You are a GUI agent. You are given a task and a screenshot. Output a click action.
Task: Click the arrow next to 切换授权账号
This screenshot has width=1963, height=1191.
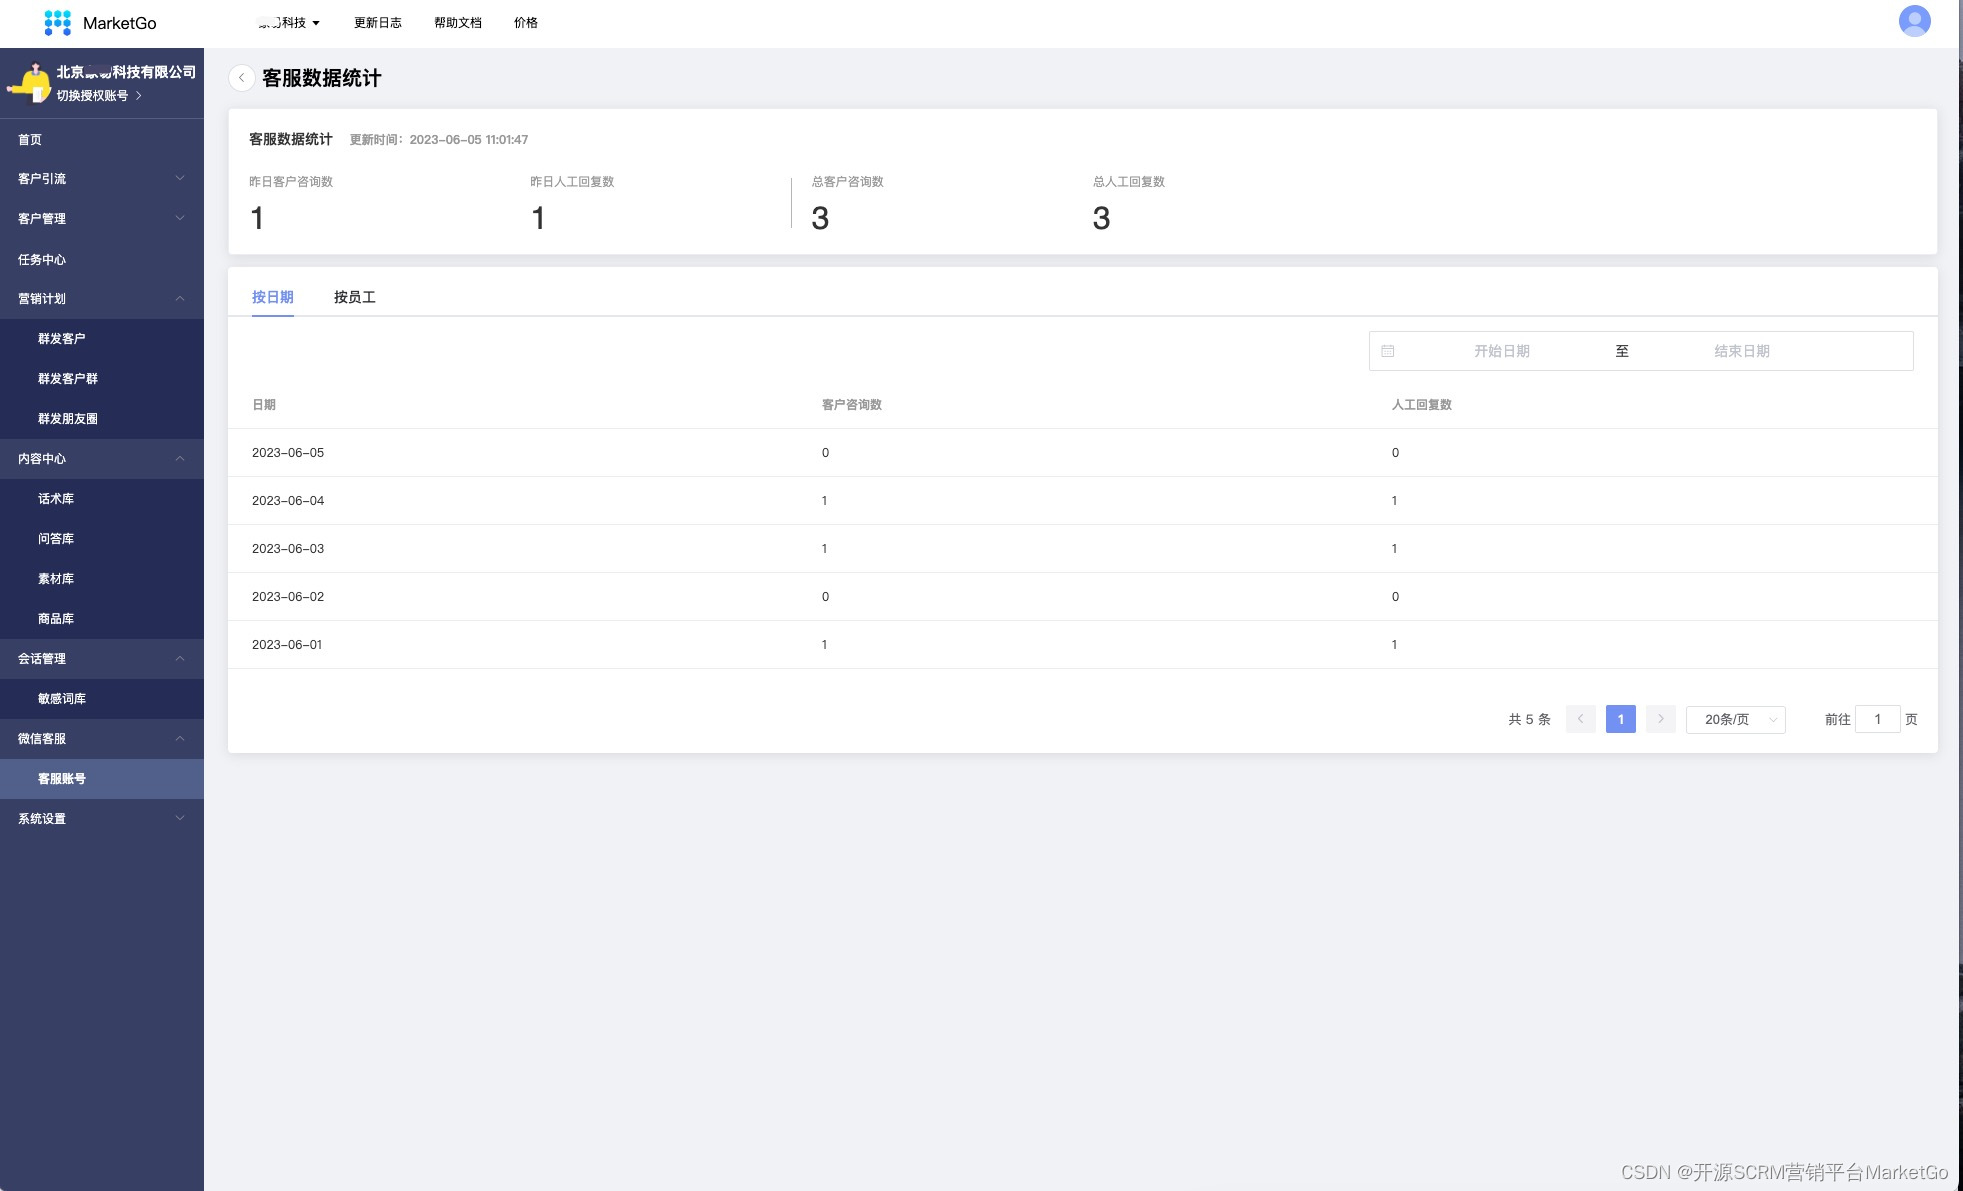(x=138, y=96)
